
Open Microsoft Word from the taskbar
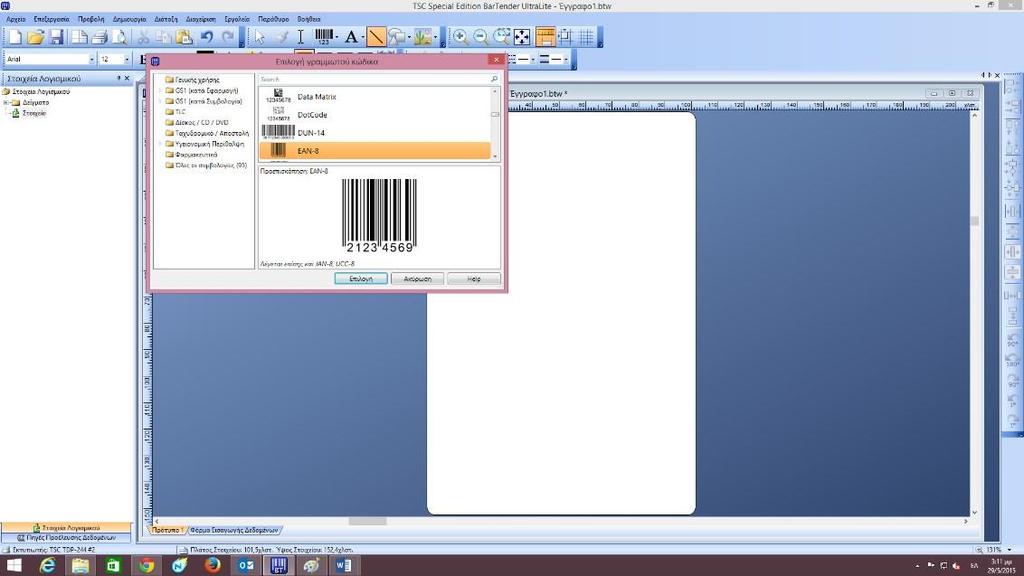click(x=344, y=566)
